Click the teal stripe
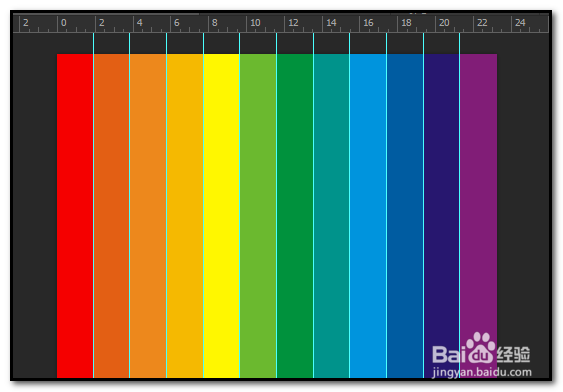The width and height of the screenshot is (563, 392). coord(331,216)
